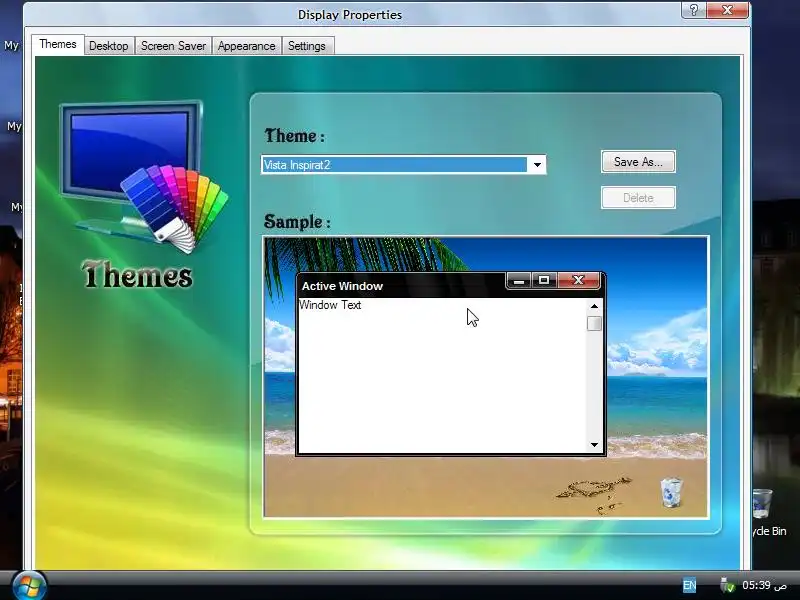Open the Desktop tab
Screen dimensions: 800x600
point(109,46)
